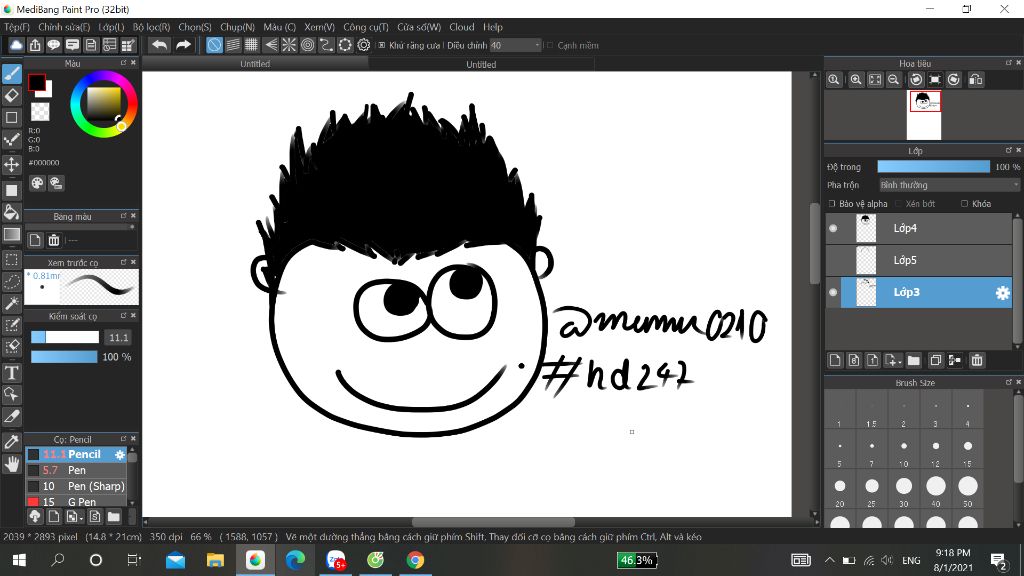Open the Chỉnh sửa(E) menu
1024x576 pixels.
click(64, 27)
